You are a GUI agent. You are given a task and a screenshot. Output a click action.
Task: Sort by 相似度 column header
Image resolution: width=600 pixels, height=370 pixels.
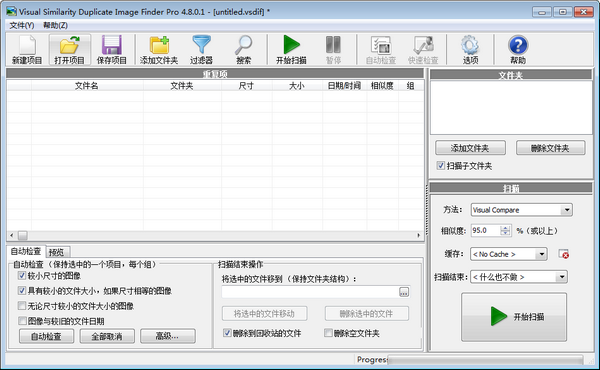tap(382, 86)
